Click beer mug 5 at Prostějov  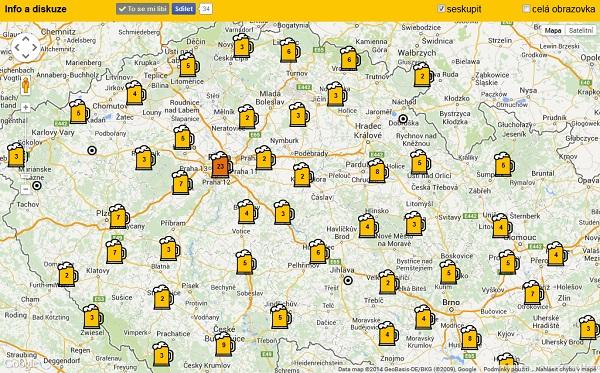pos(509,262)
